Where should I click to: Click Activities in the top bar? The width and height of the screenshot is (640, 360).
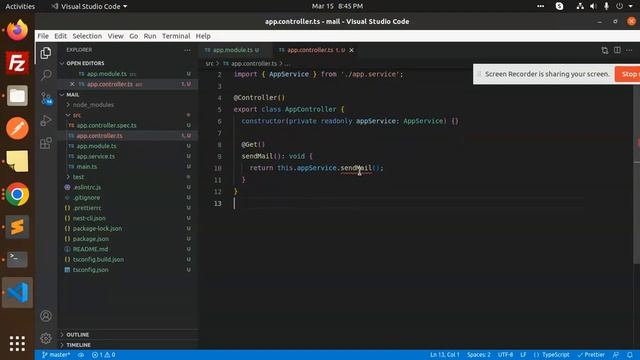(x=20, y=6)
